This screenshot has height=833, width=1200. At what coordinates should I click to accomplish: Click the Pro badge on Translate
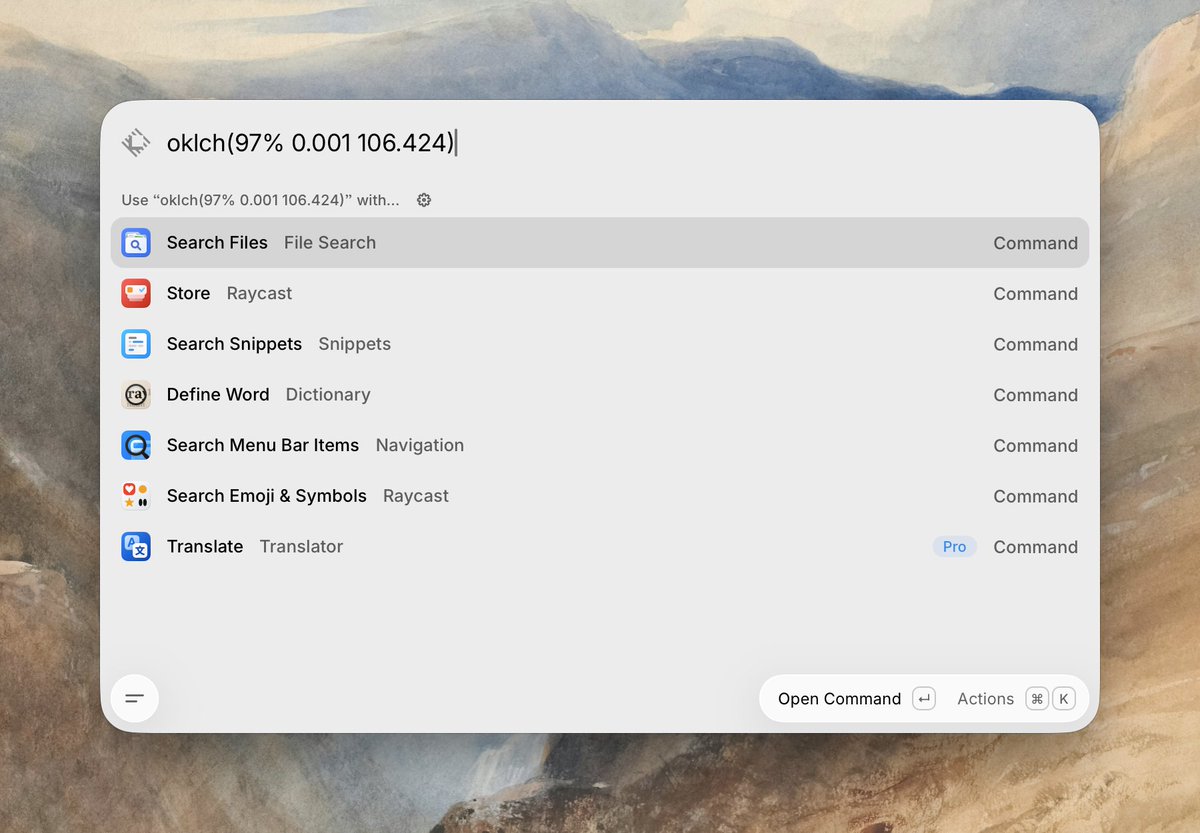(955, 547)
